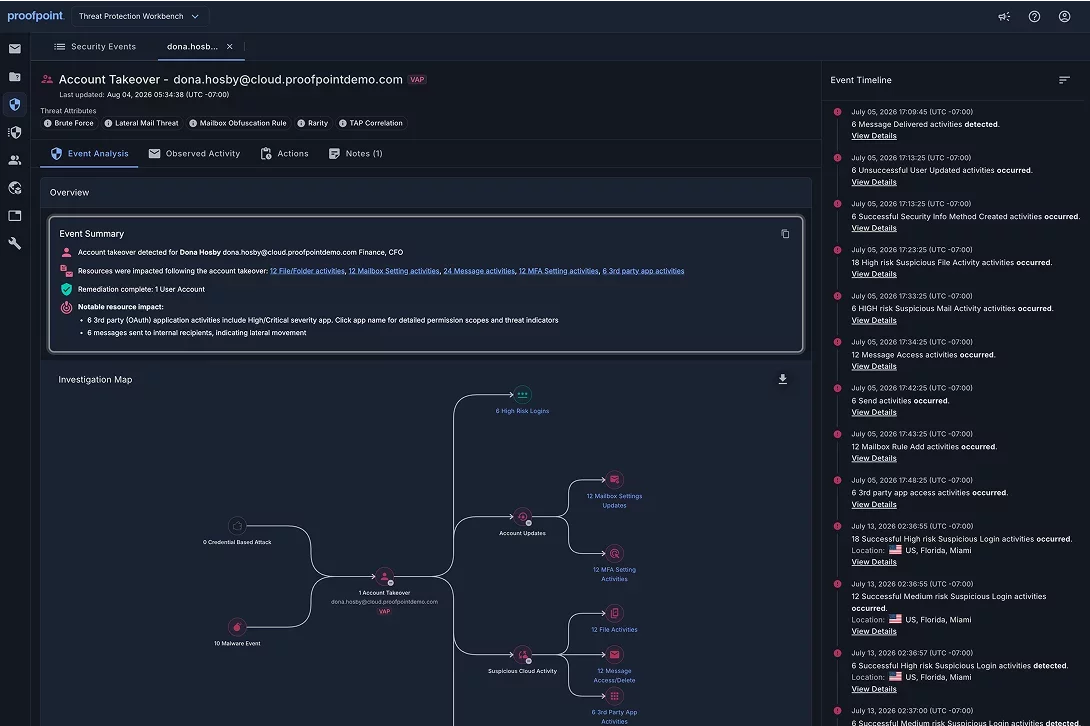Open 12 File/Folder activities link
The image size is (1090, 726).
pos(307,271)
